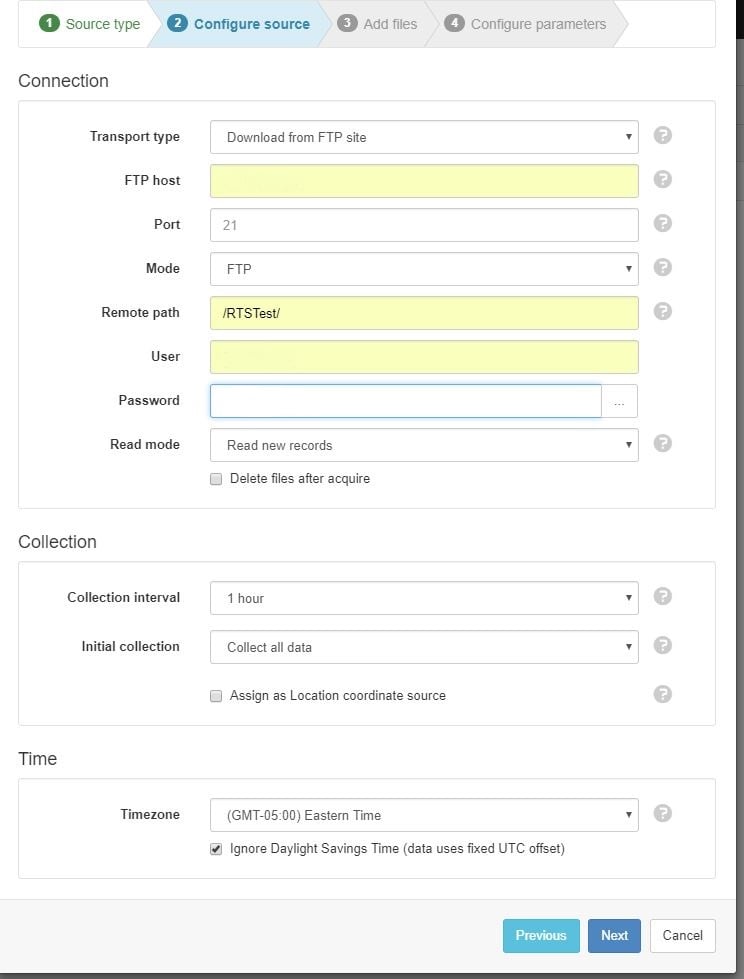This screenshot has width=744, height=979.
Task: Open help for the Mode setting
Action: pos(662,268)
